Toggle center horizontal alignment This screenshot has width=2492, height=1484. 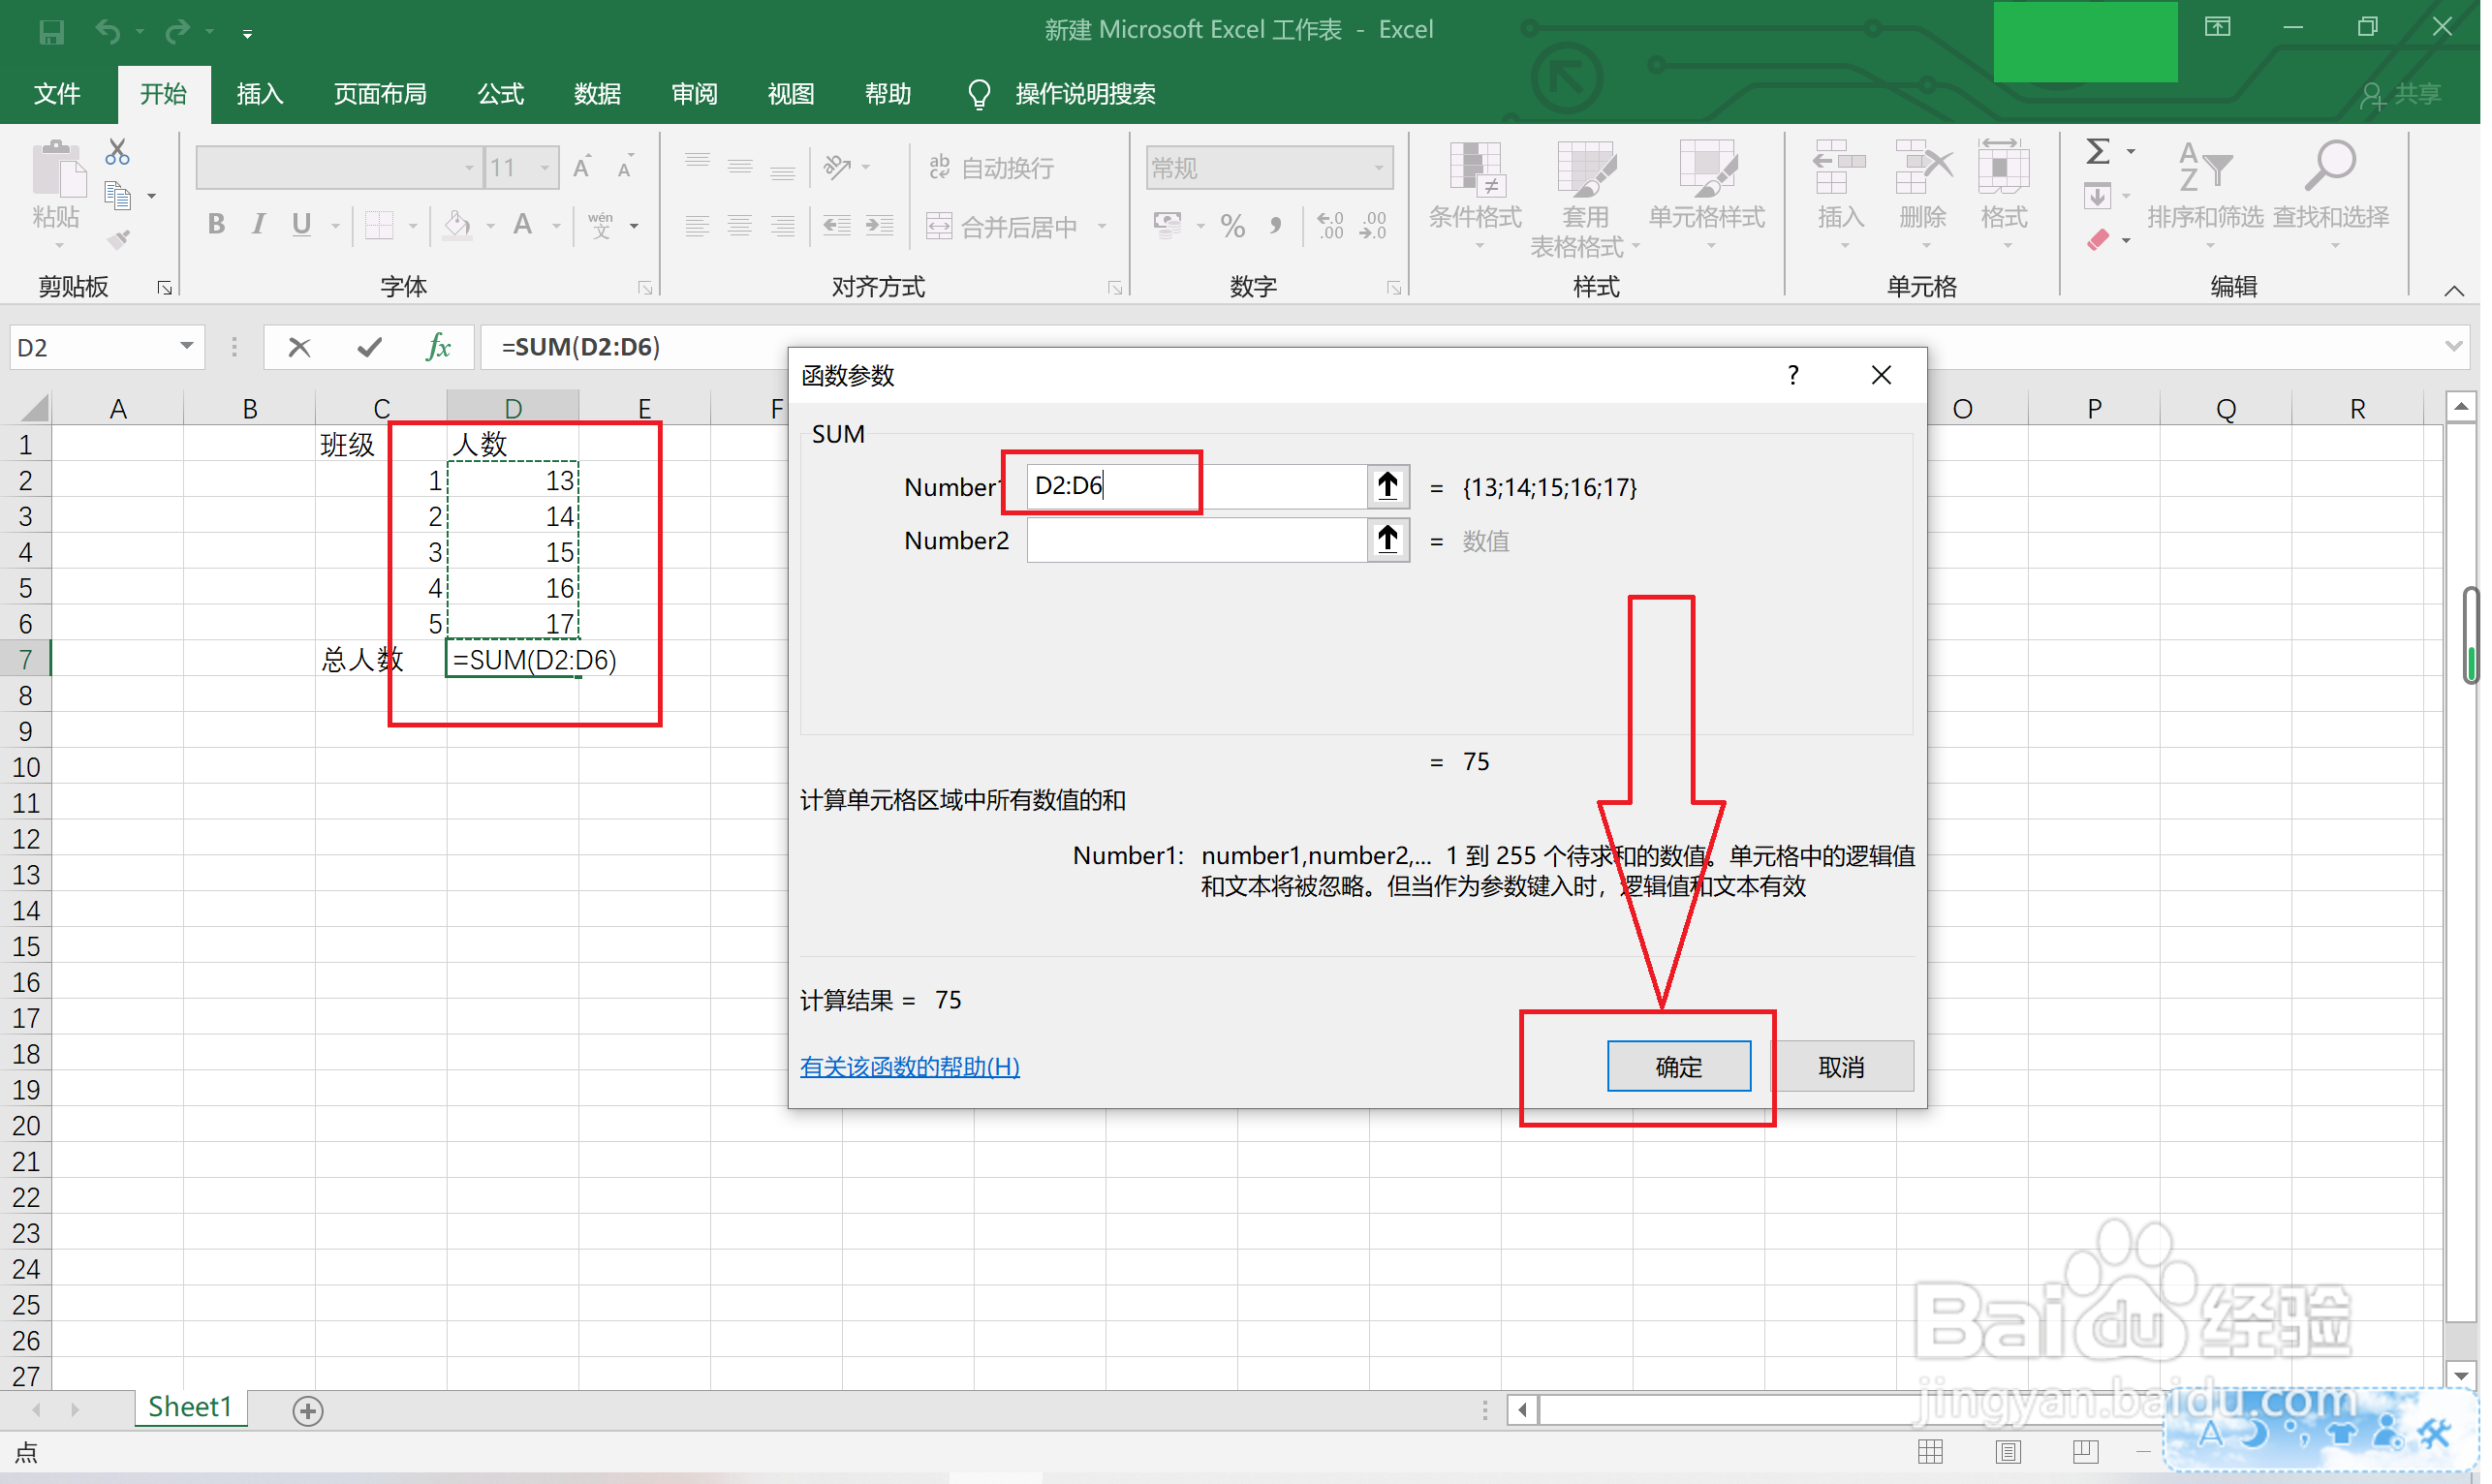click(742, 226)
